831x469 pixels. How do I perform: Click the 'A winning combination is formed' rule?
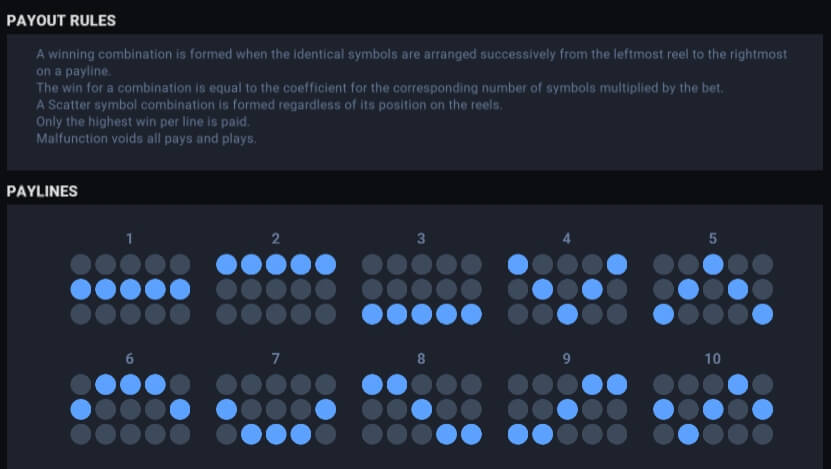click(x=412, y=63)
